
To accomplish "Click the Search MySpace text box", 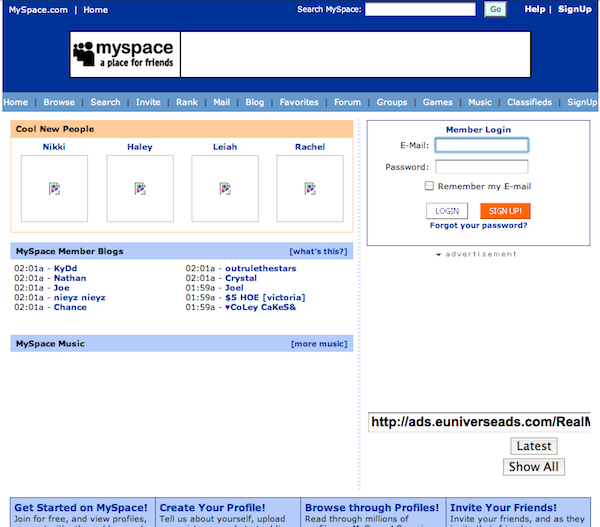I will coord(420,9).
